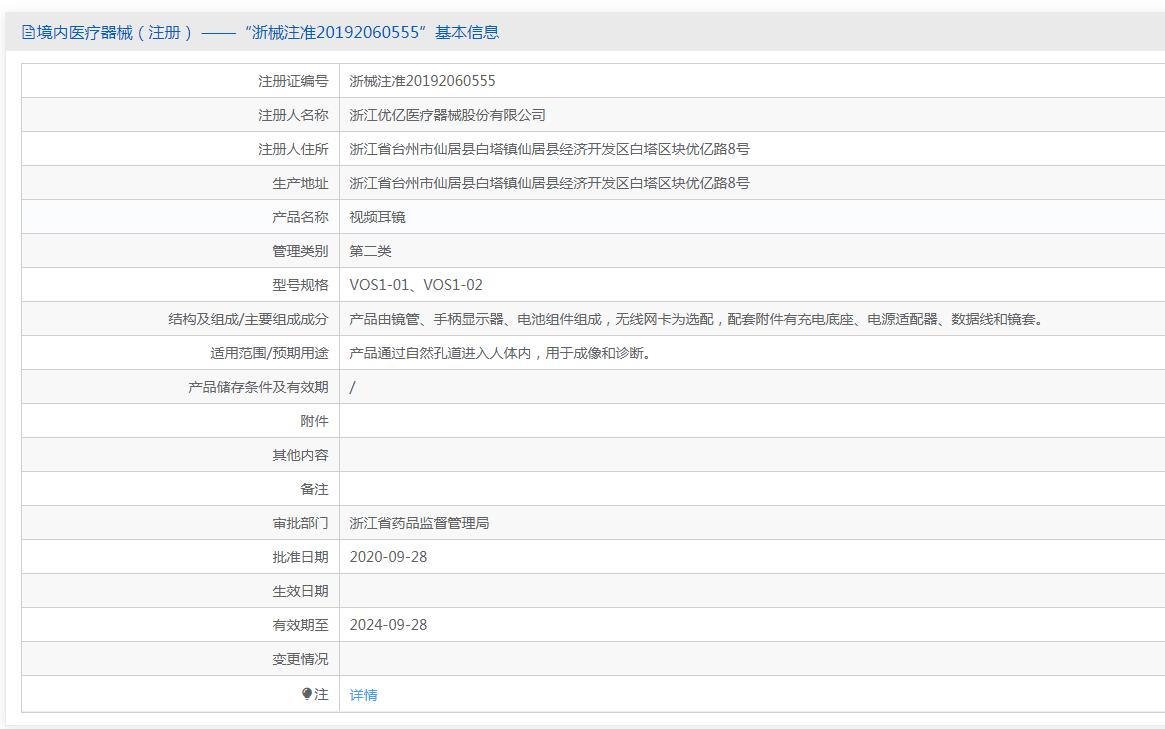Click the 管理类别 label
The height and width of the screenshot is (729, 1165).
coord(300,251)
